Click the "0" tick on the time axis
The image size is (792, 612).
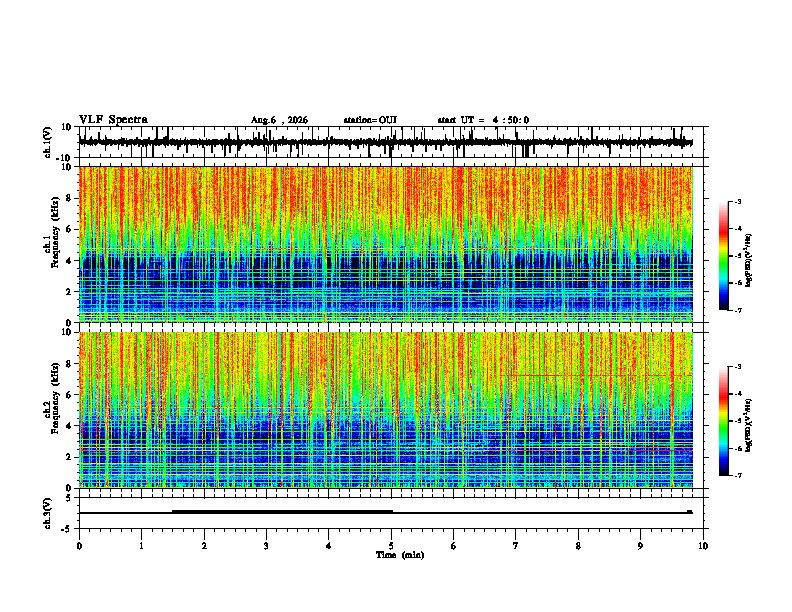coord(79,546)
